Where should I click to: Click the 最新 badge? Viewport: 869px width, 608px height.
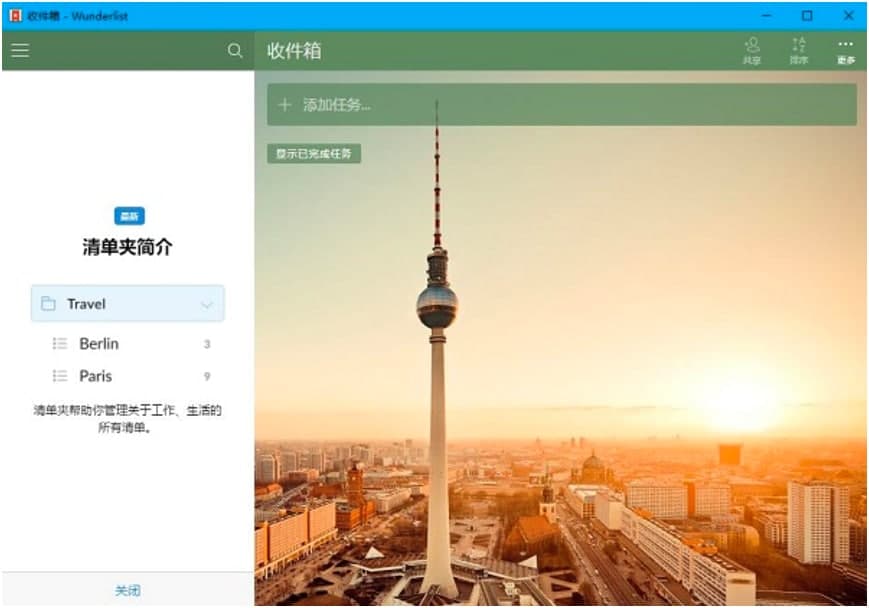pos(127,215)
